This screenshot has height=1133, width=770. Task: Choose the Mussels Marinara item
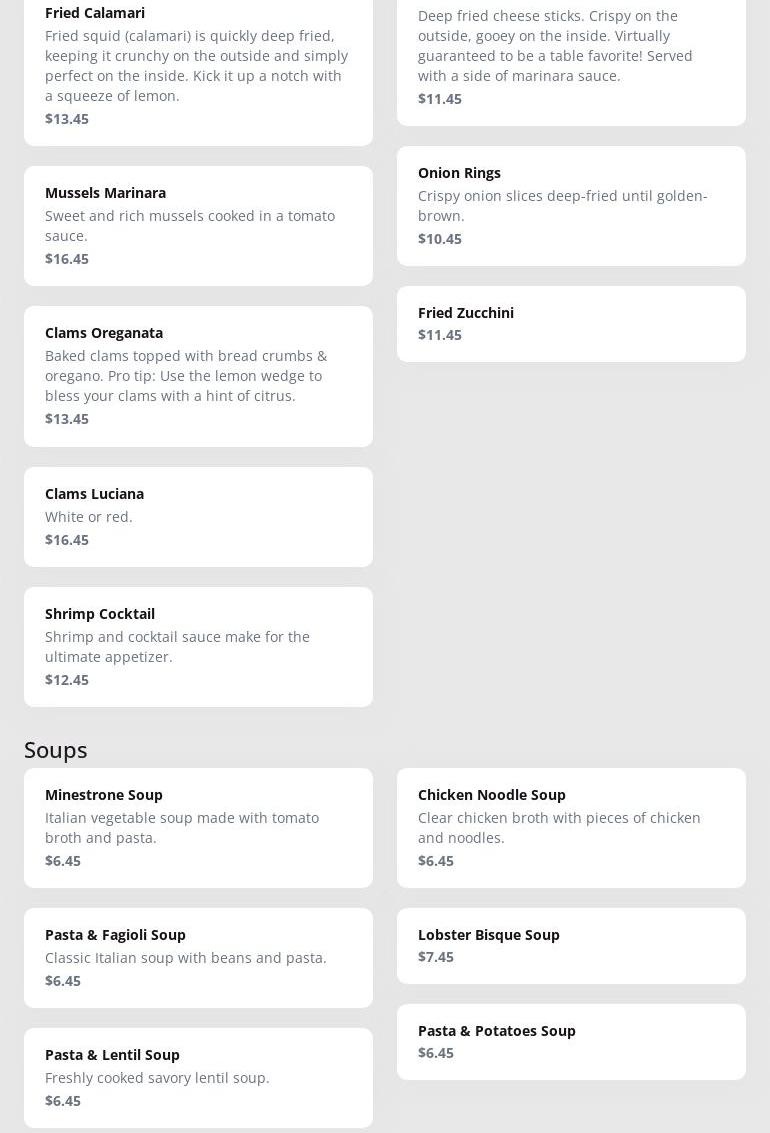click(105, 193)
